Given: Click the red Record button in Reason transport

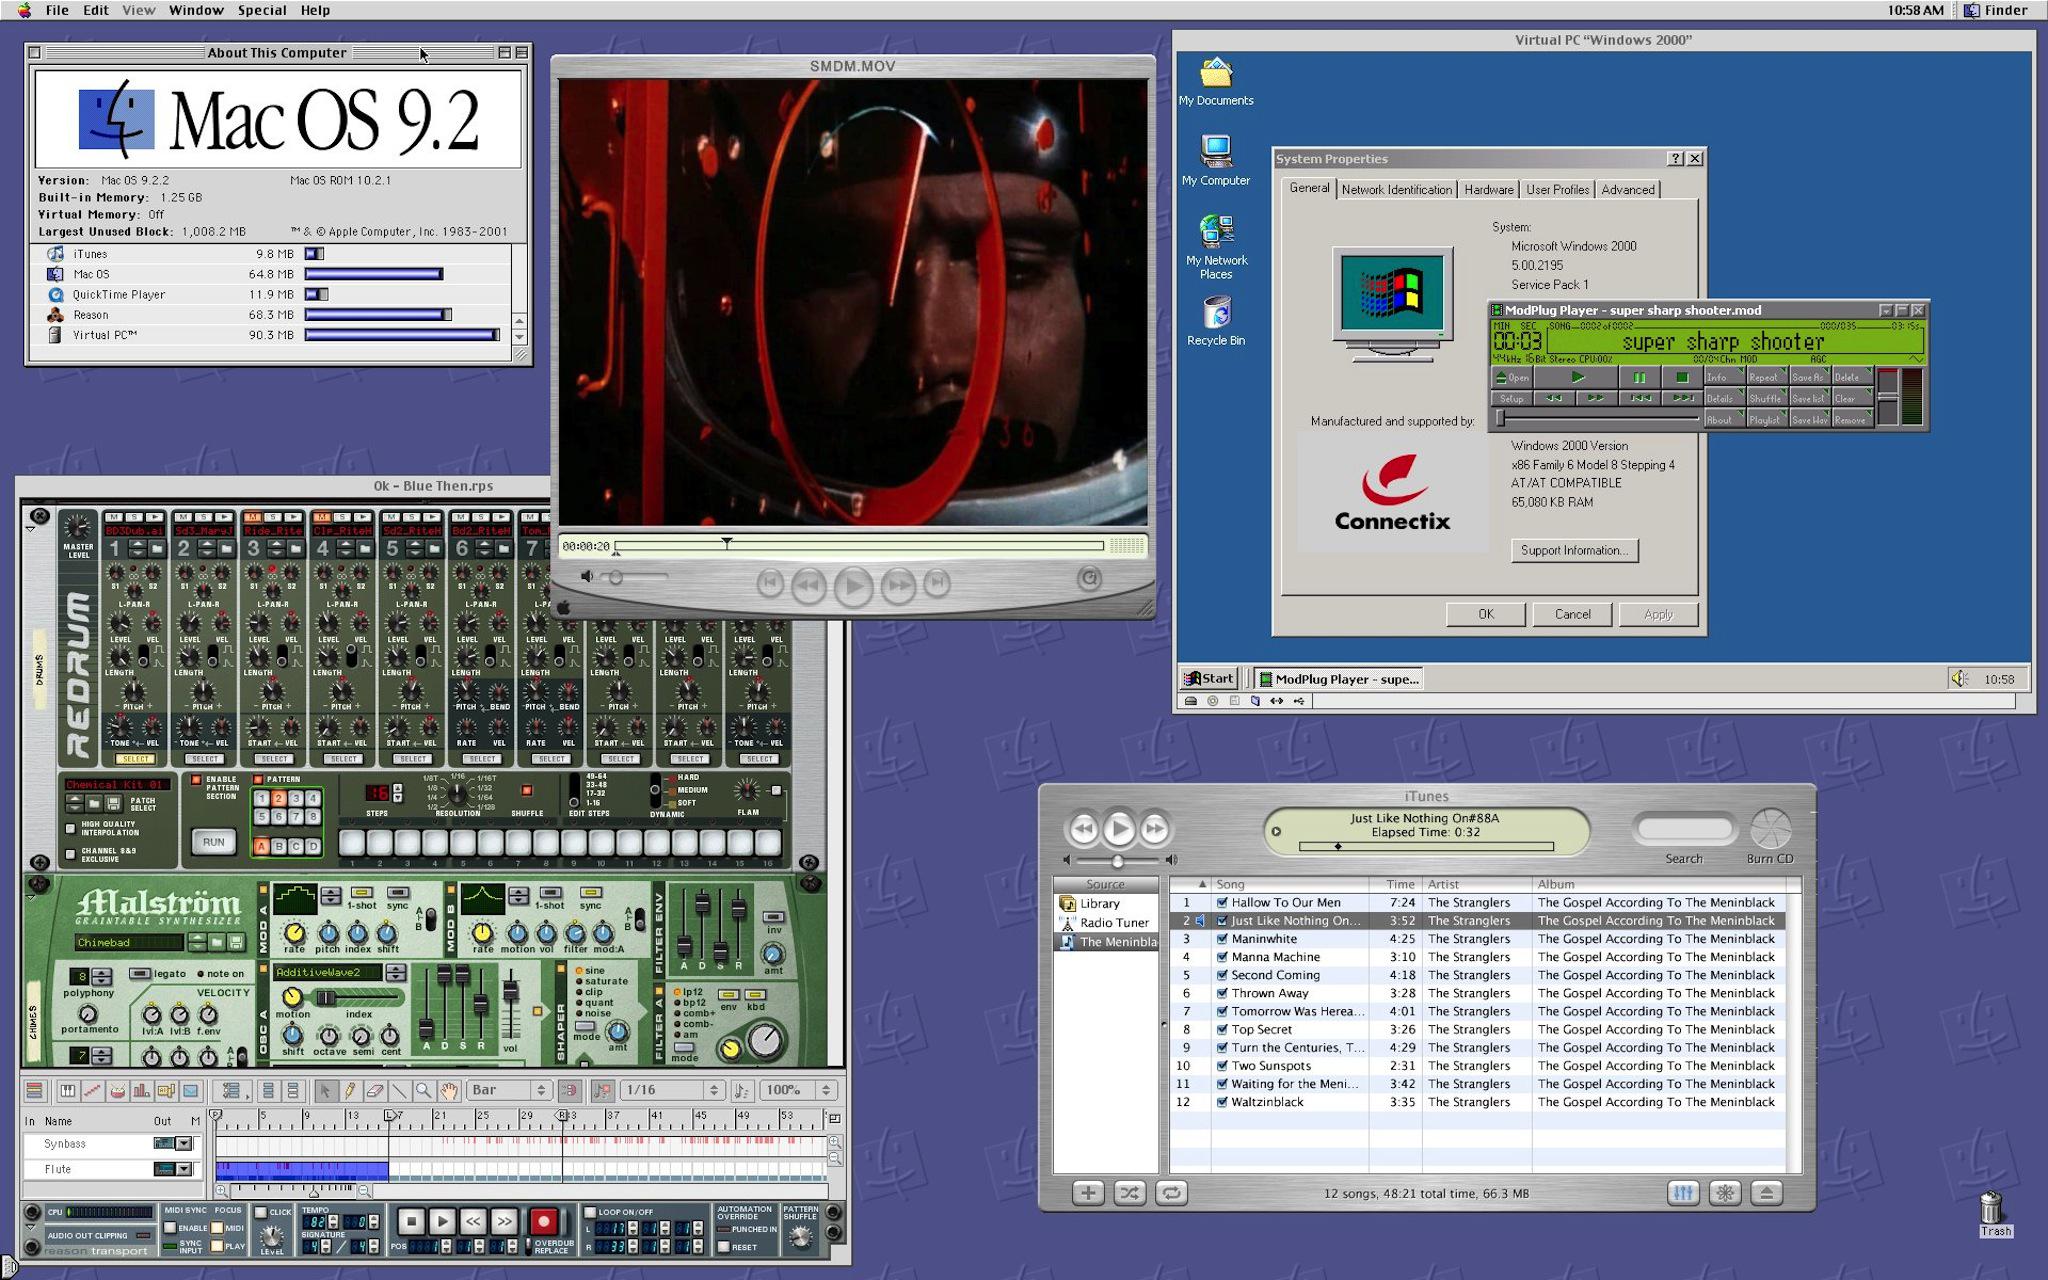Looking at the screenshot, I should (x=543, y=1221).
